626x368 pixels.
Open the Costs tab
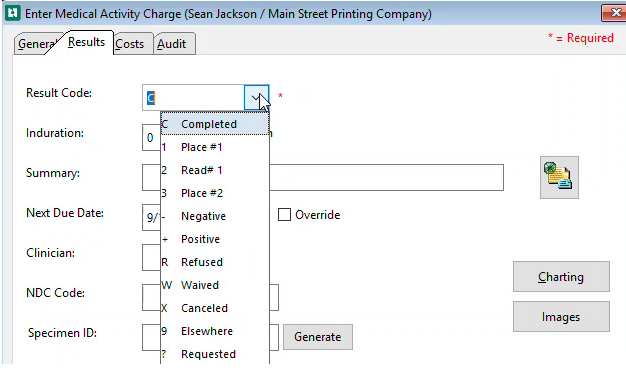[130, 44]
